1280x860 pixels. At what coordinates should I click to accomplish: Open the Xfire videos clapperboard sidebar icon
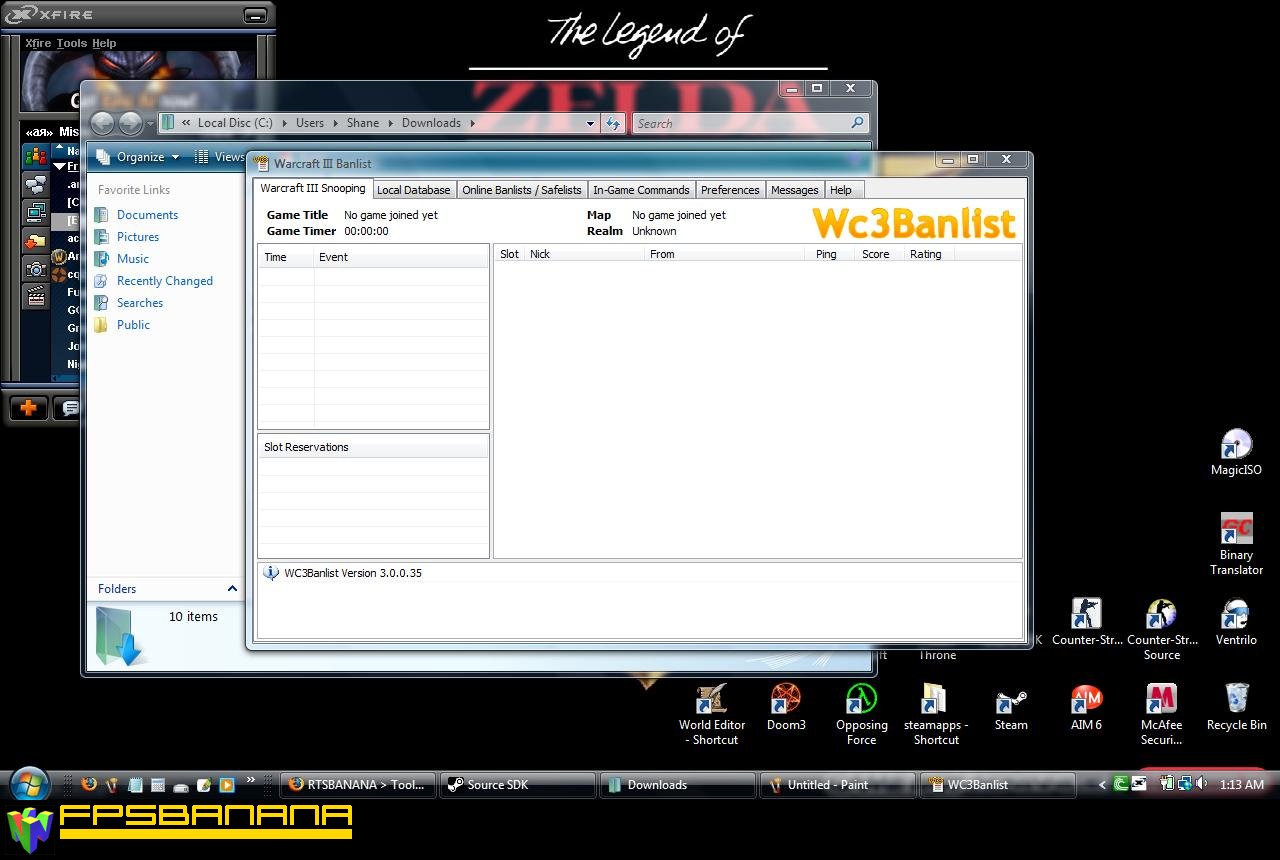(36, 296)
